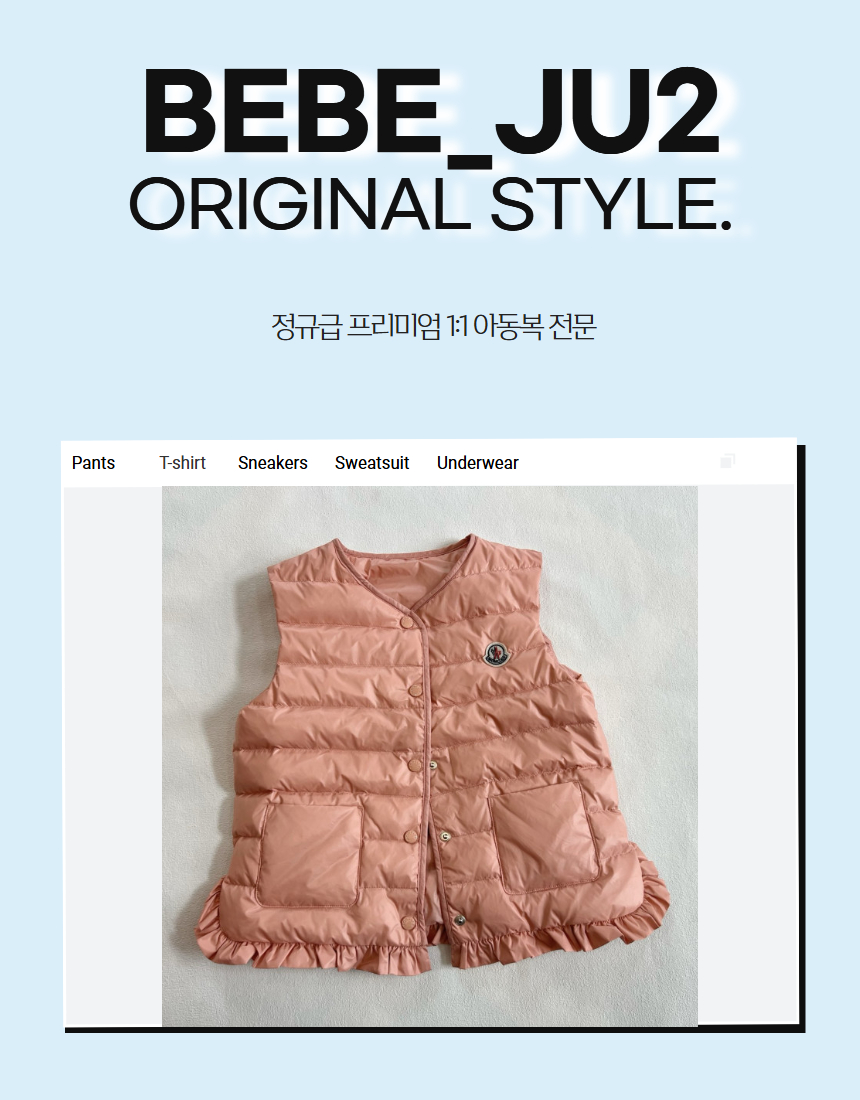Click the pink padded vest photo
The height and width of the screenshot is (1100, 860).
click(430, 756)
